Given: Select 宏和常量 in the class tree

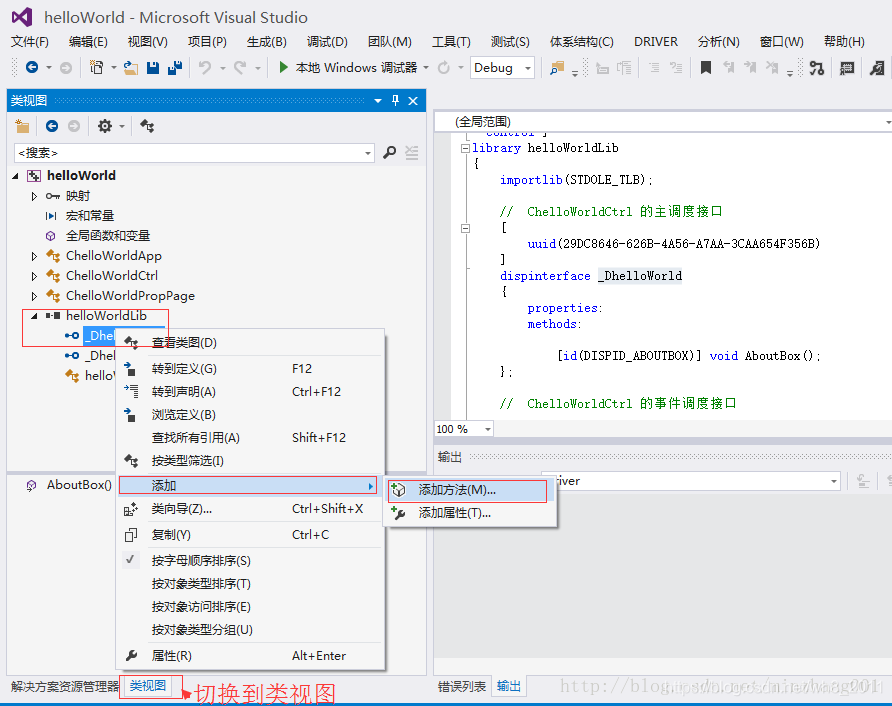Looking at the screenshot, I should [x=90, y=216].
